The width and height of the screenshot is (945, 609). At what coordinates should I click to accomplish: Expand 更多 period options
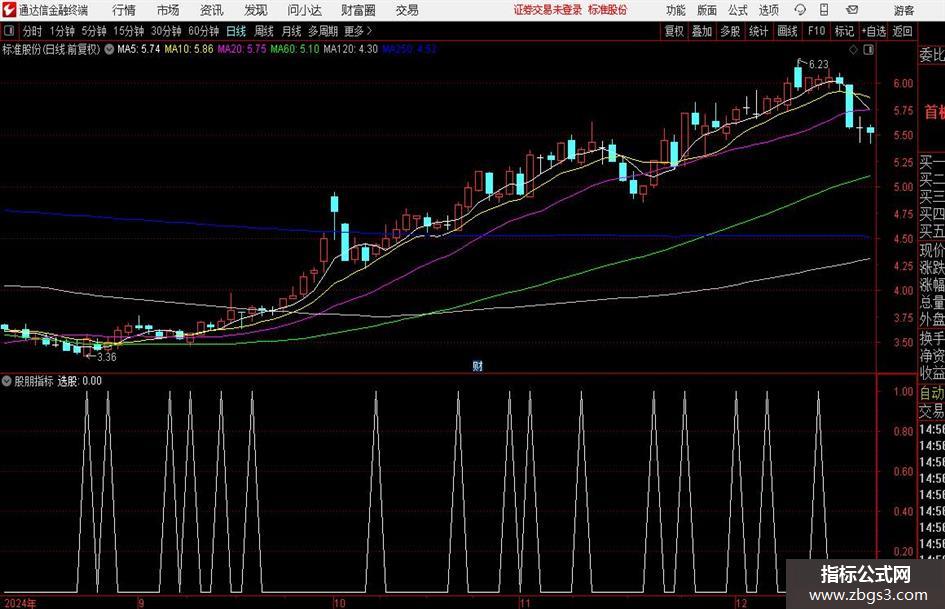[x=358, y=31]
